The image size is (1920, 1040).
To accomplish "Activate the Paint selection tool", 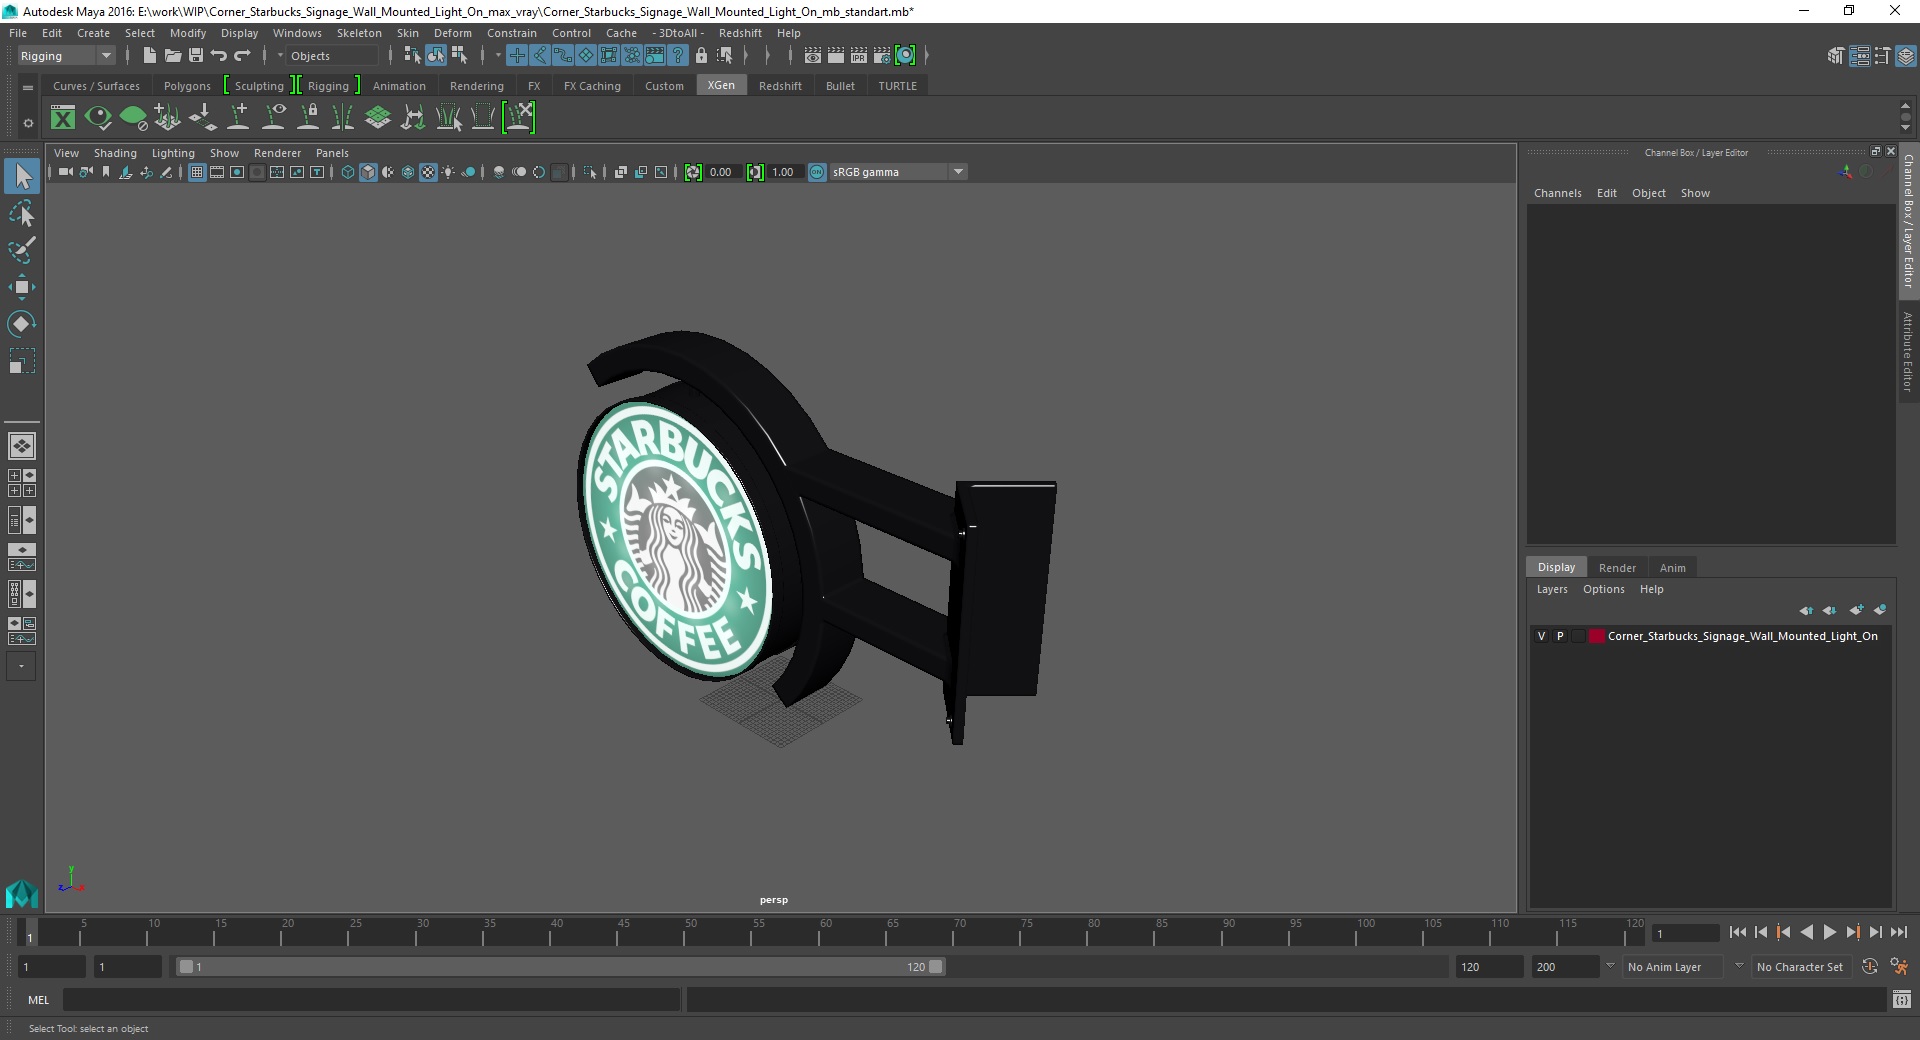I will pos(22,250).
